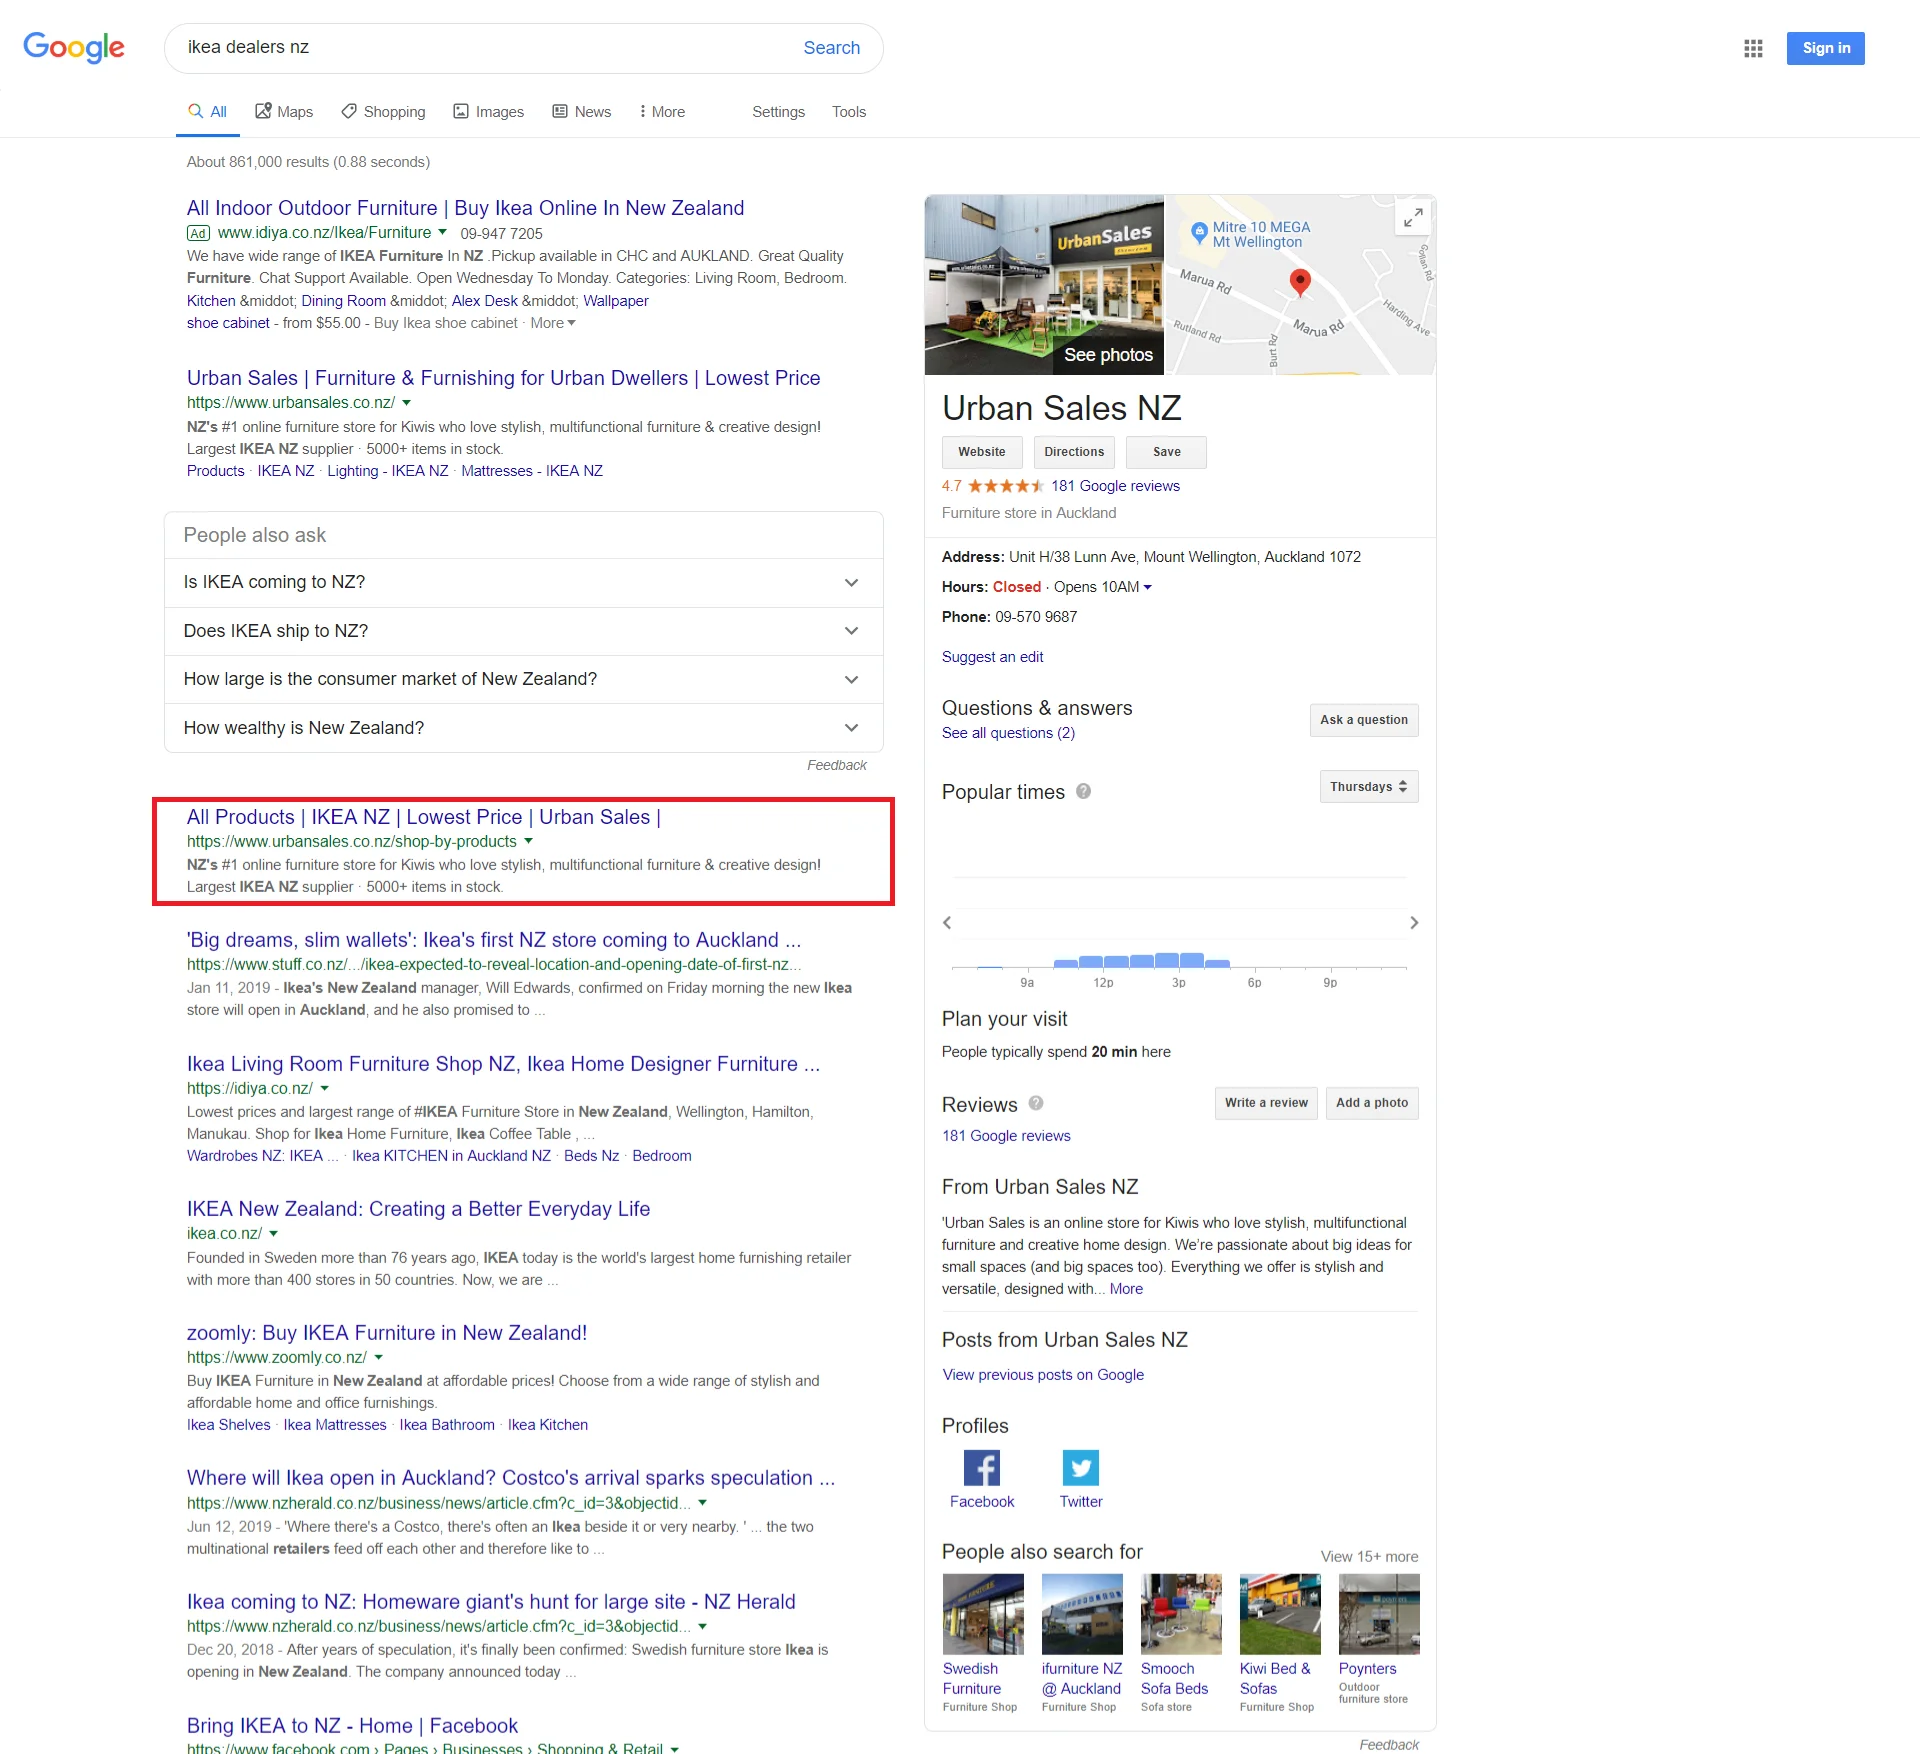This screenshot has height=1754, width=1920.
Task: Expand description with More link
Action: click(x=1126, y=1289)
